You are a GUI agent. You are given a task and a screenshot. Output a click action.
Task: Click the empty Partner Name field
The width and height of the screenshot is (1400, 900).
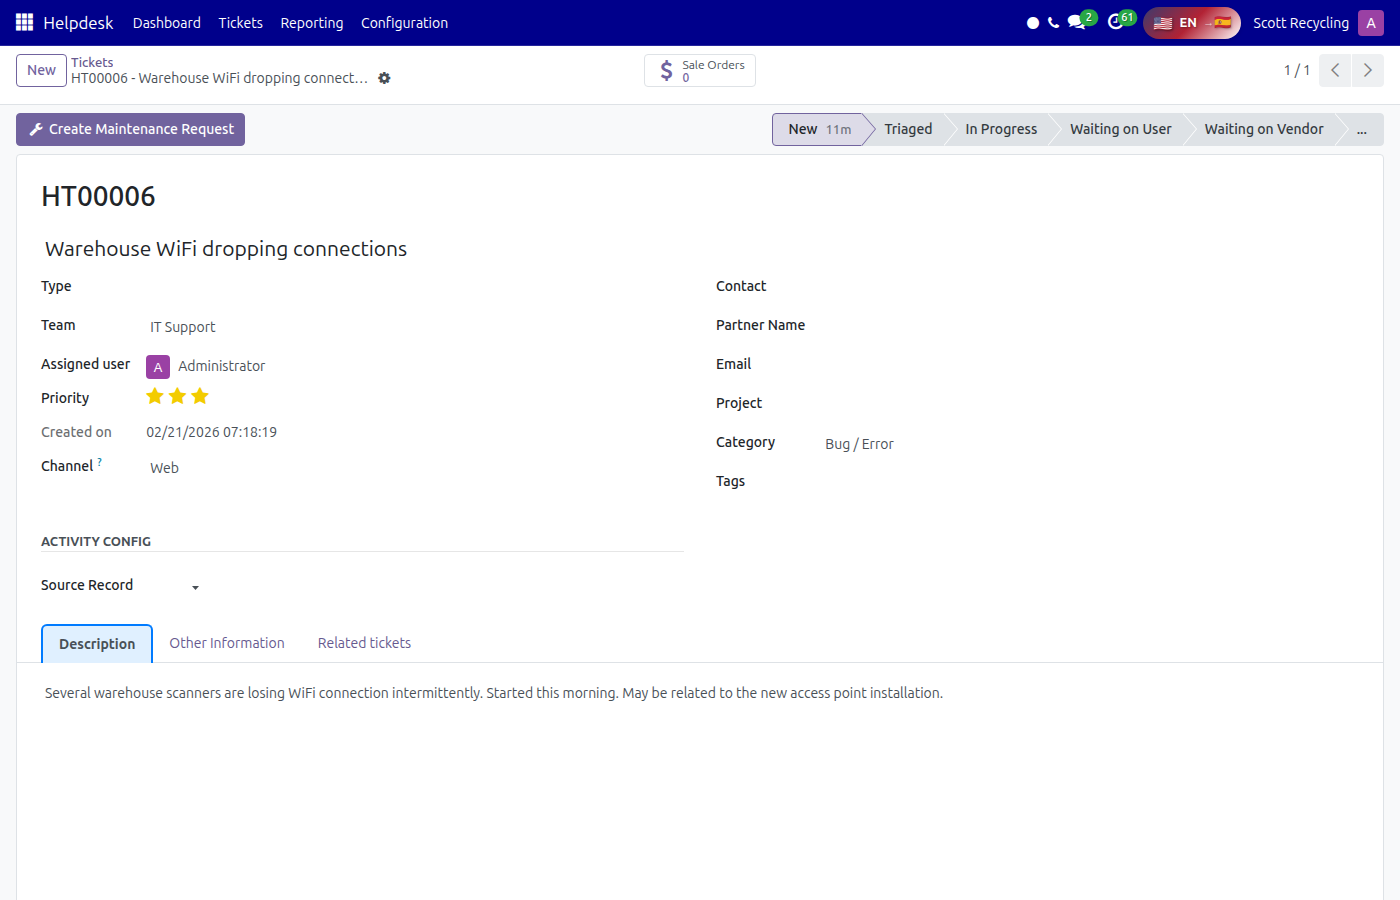pyautogui.click(x=1090, y=327)
